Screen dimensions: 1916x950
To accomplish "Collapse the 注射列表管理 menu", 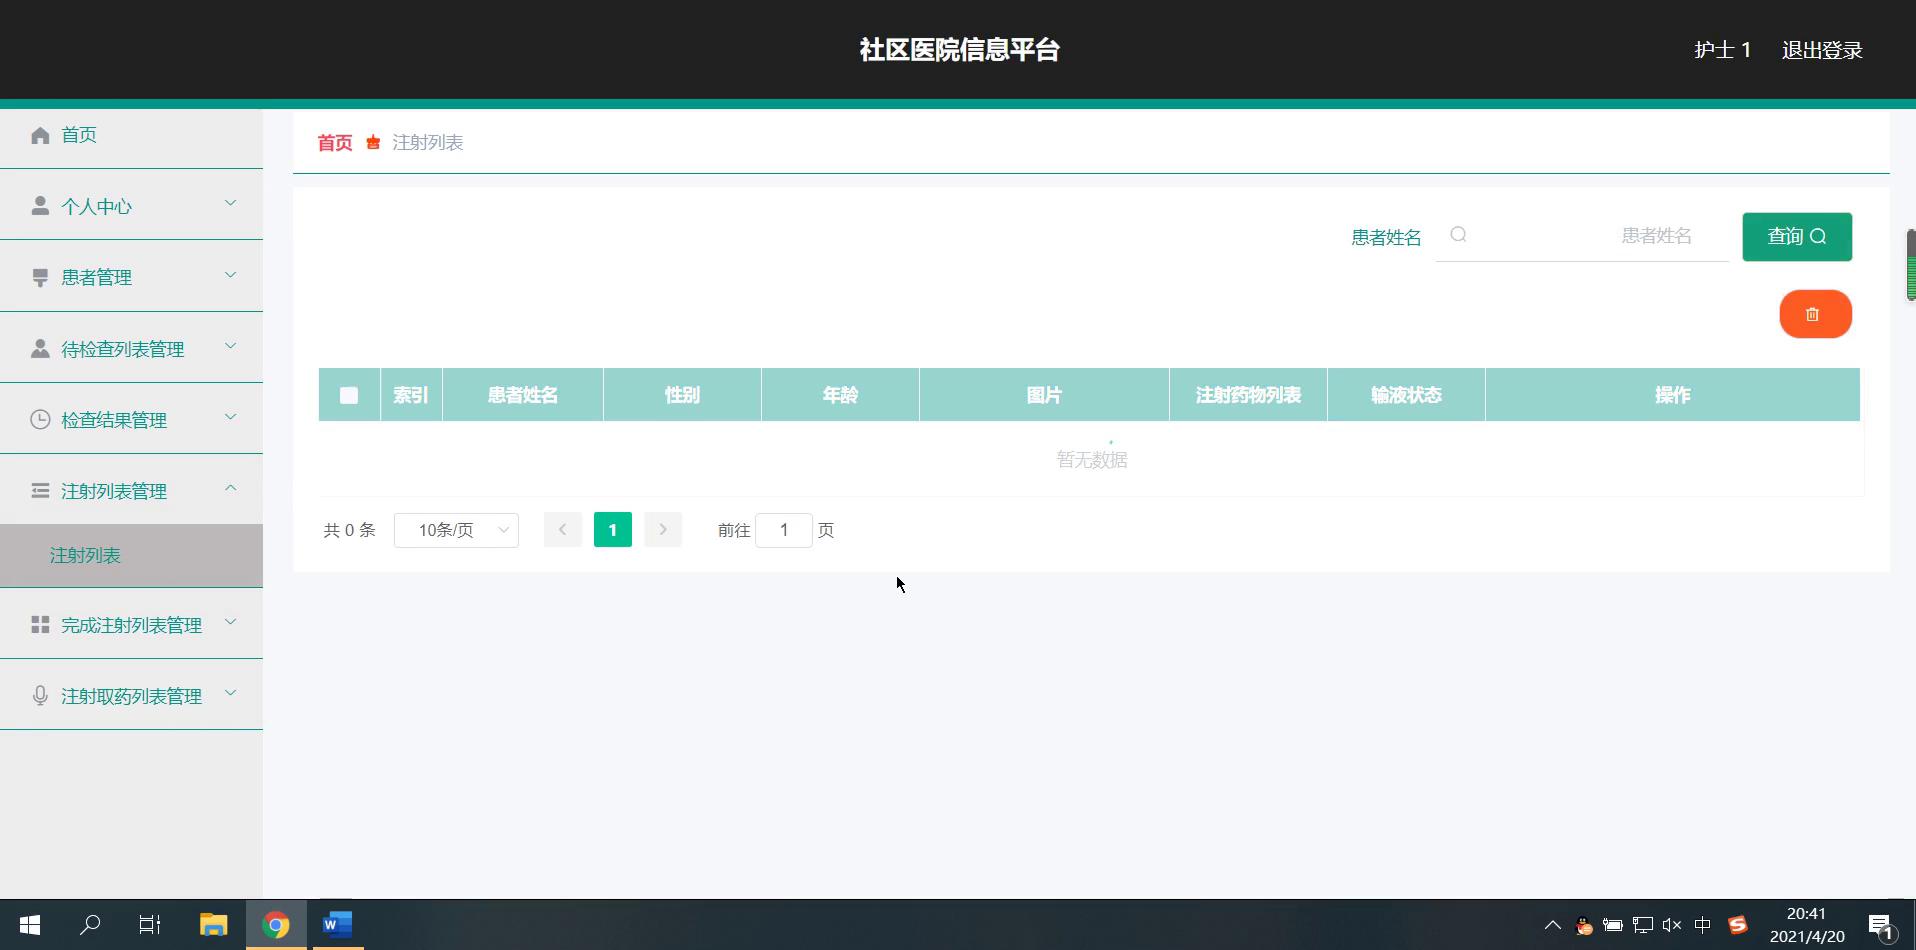I will tap(131, 491).
